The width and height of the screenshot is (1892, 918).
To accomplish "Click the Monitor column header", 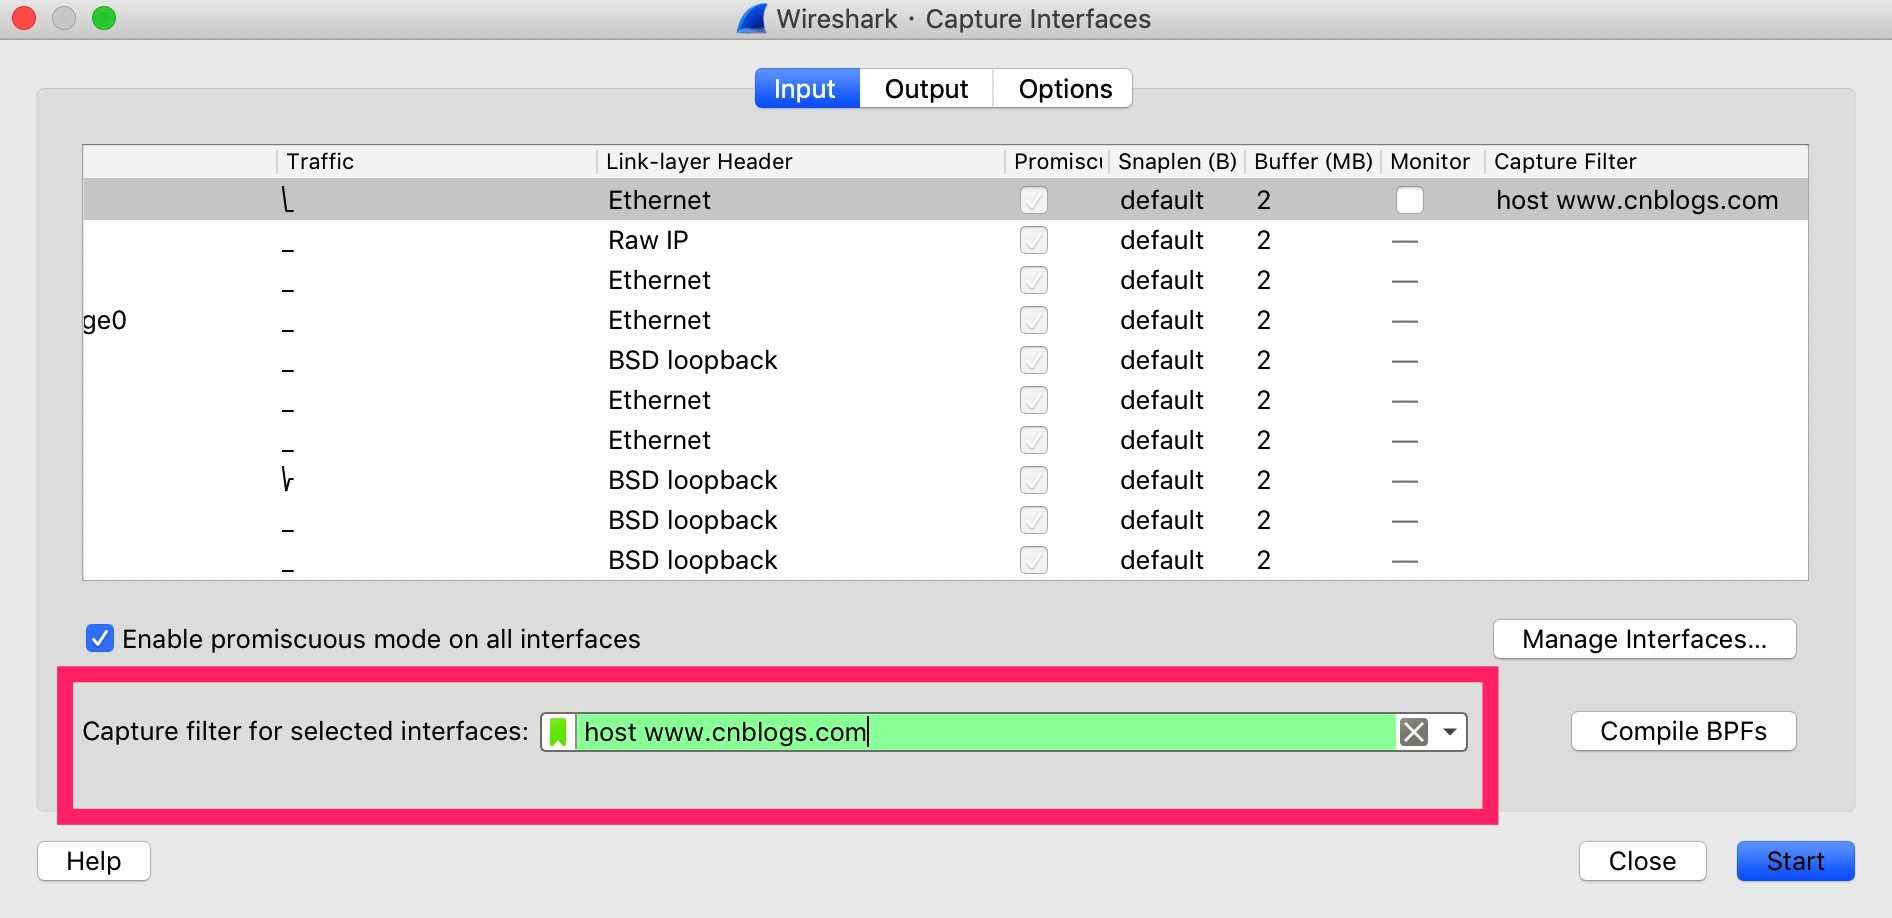I will click(1432, 161).
